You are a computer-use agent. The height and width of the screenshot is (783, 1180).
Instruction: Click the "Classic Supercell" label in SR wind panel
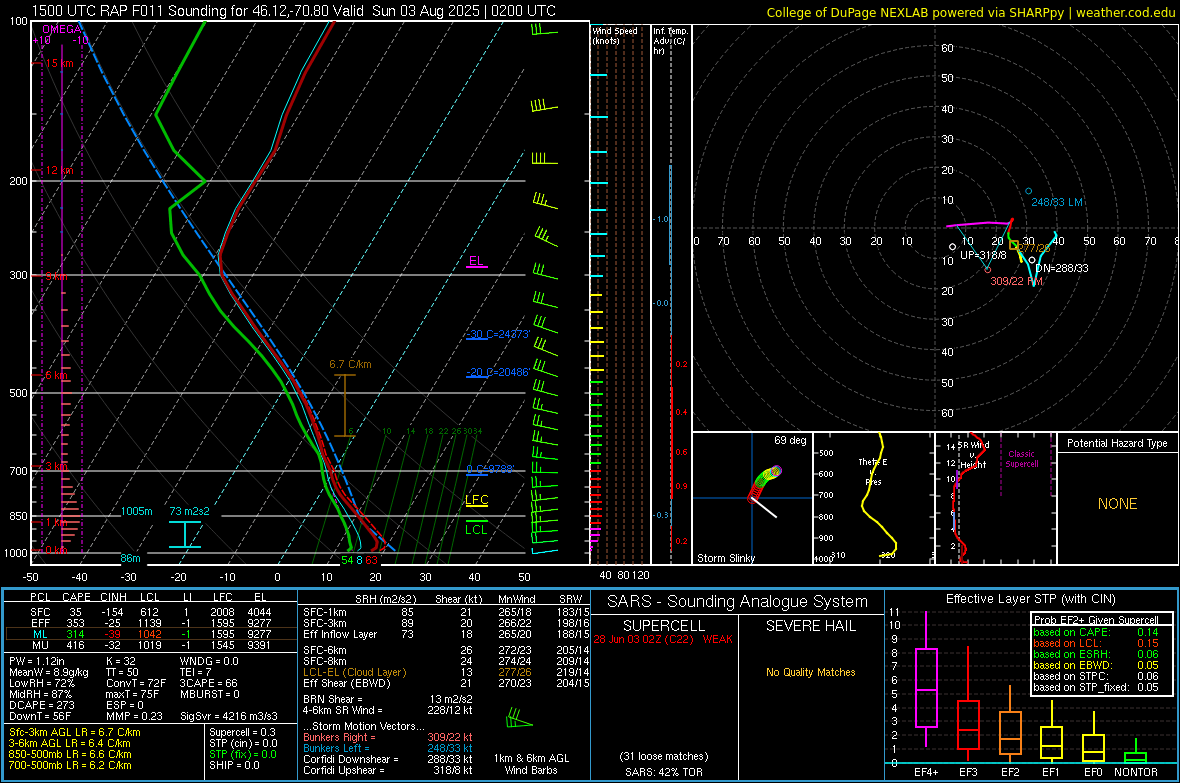1021,459
